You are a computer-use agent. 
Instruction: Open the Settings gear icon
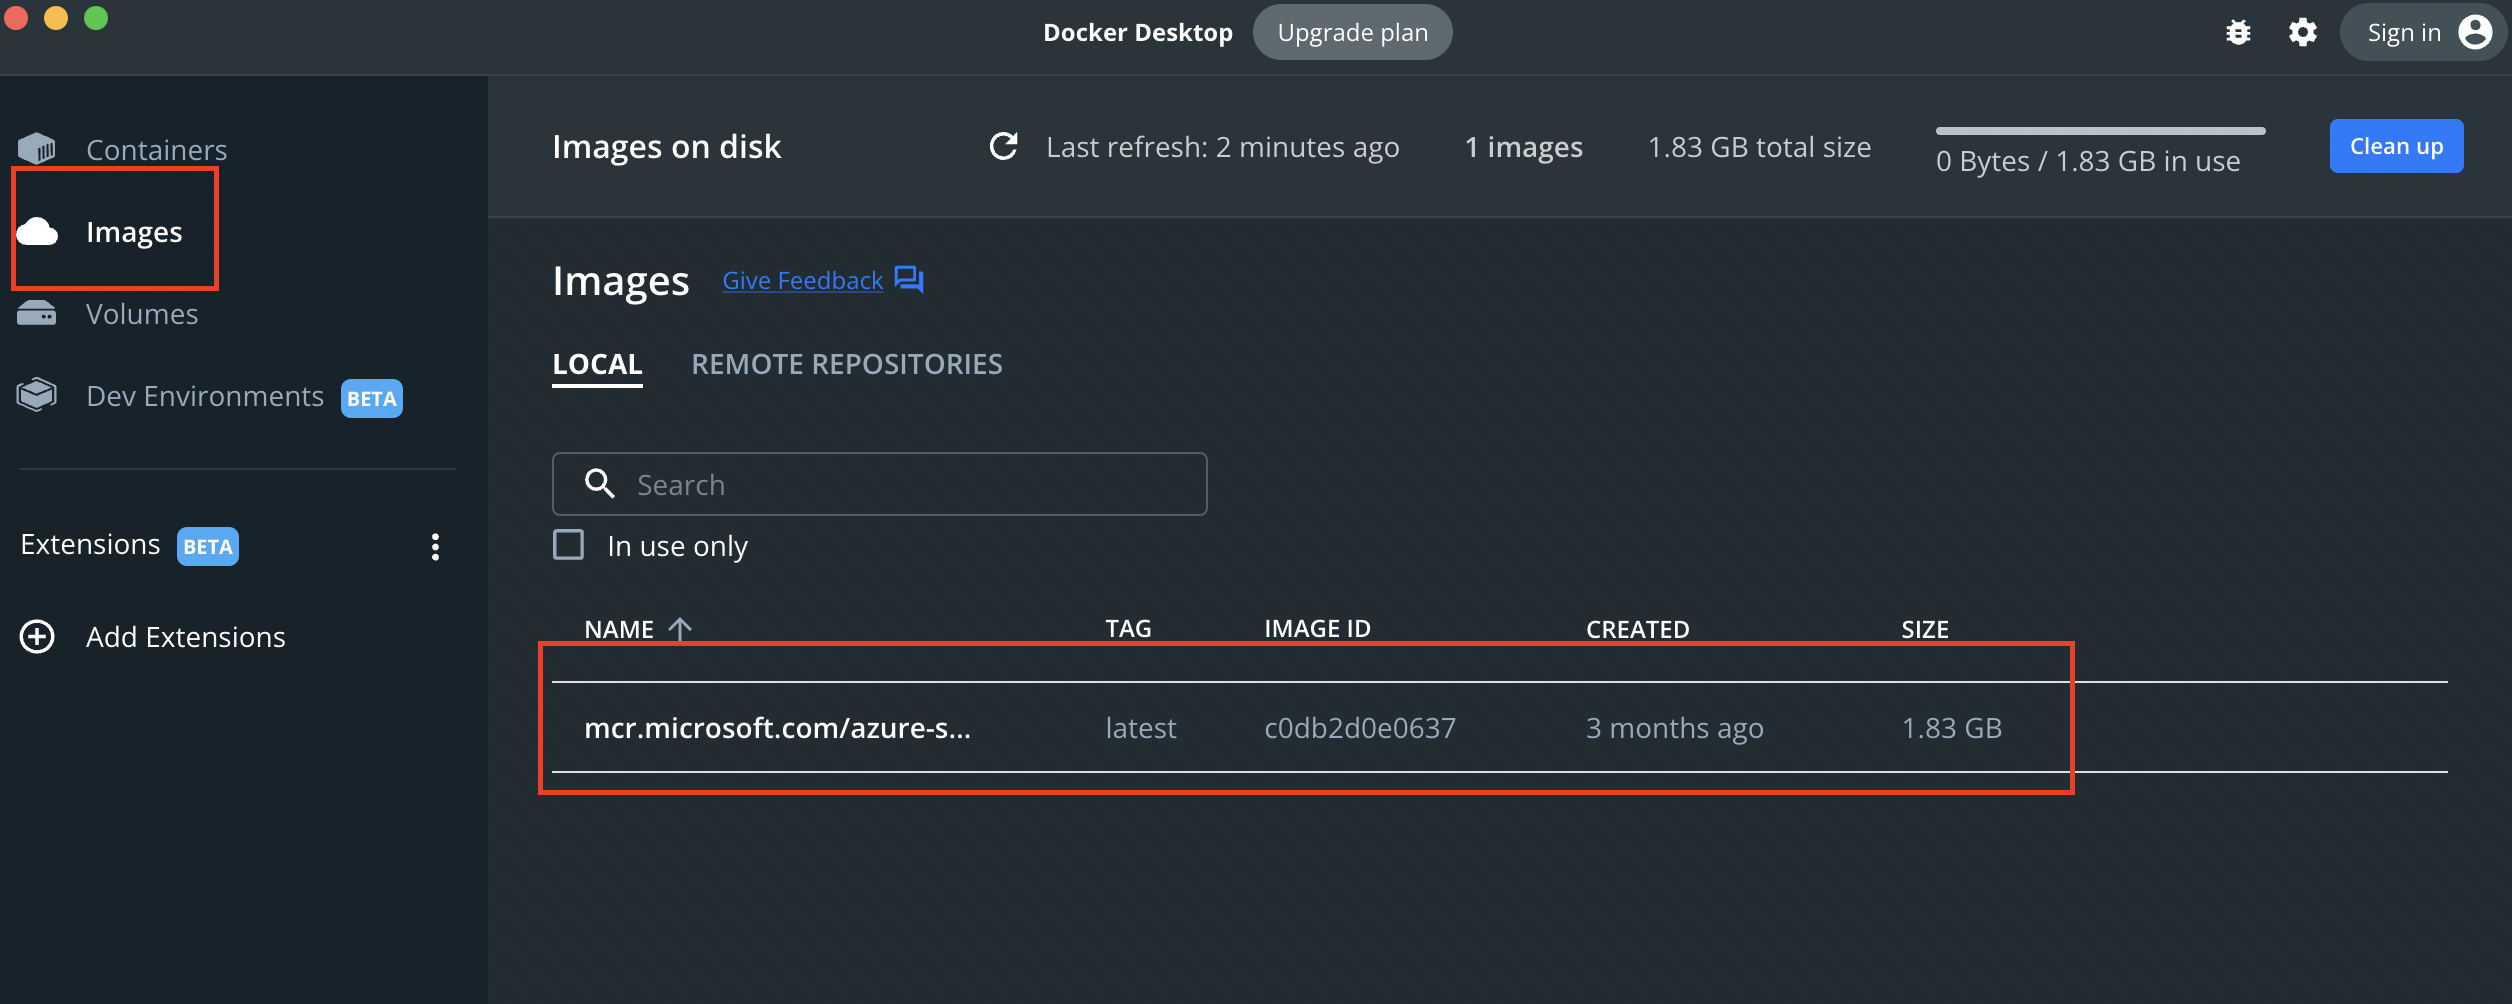tap(2302, 33)
